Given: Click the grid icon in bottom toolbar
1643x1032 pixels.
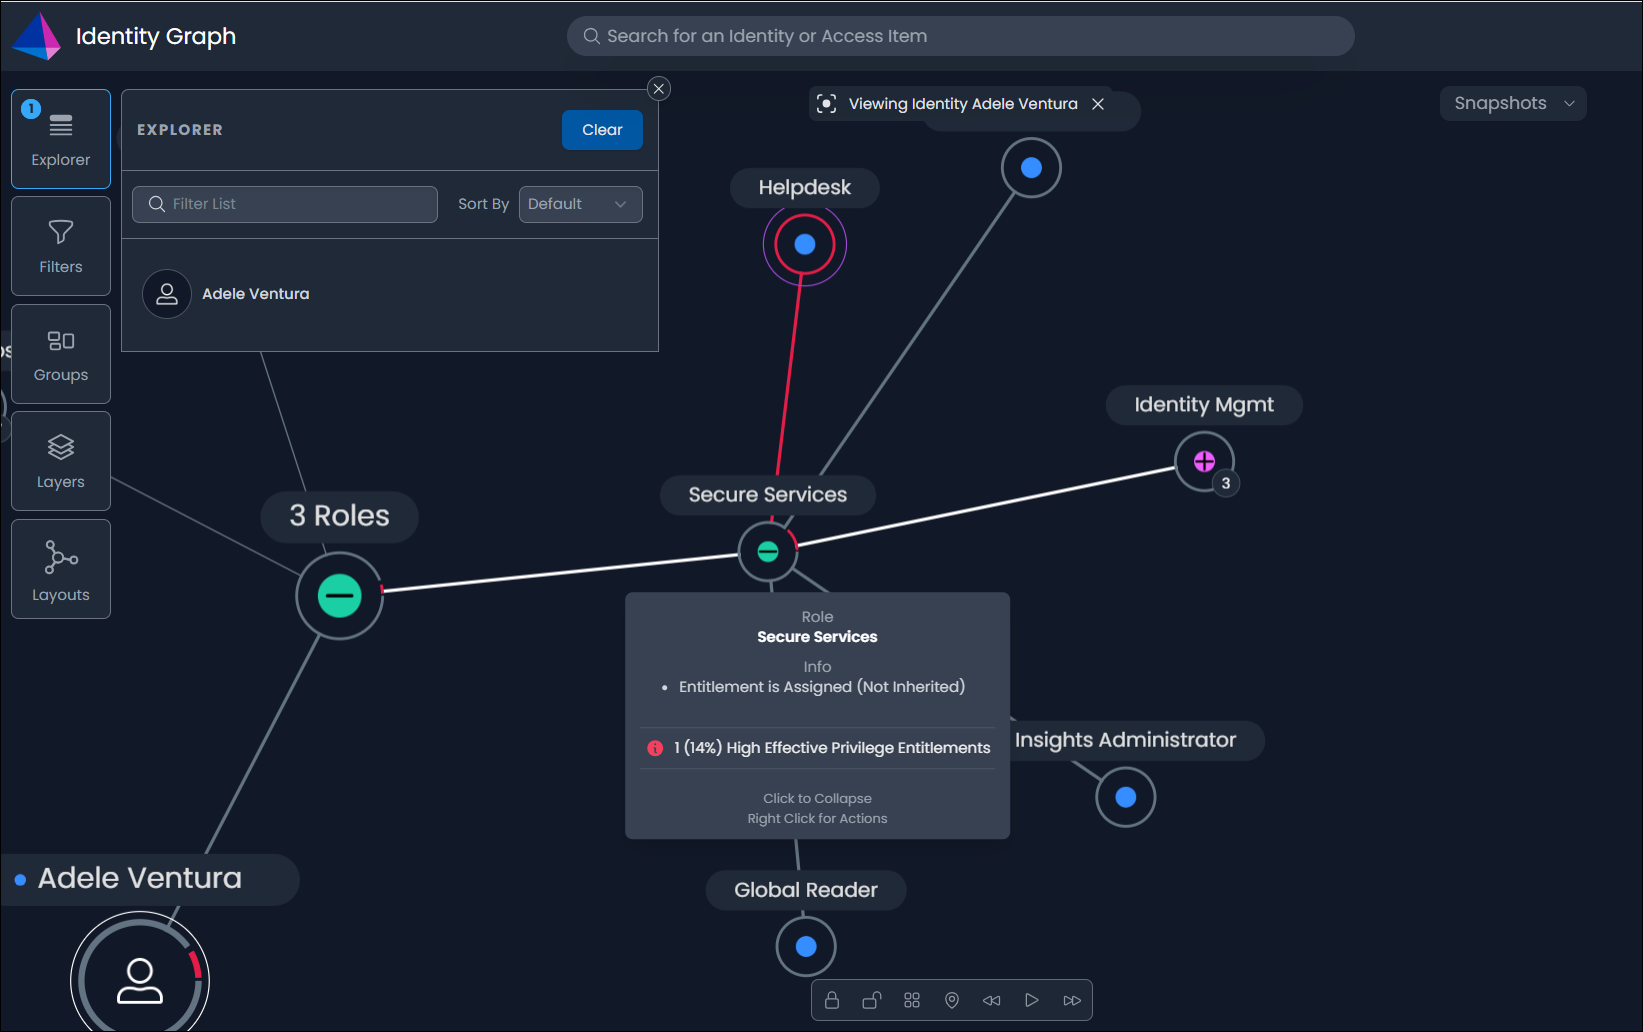Looking at the screenshot, I should pos(912,1000).
